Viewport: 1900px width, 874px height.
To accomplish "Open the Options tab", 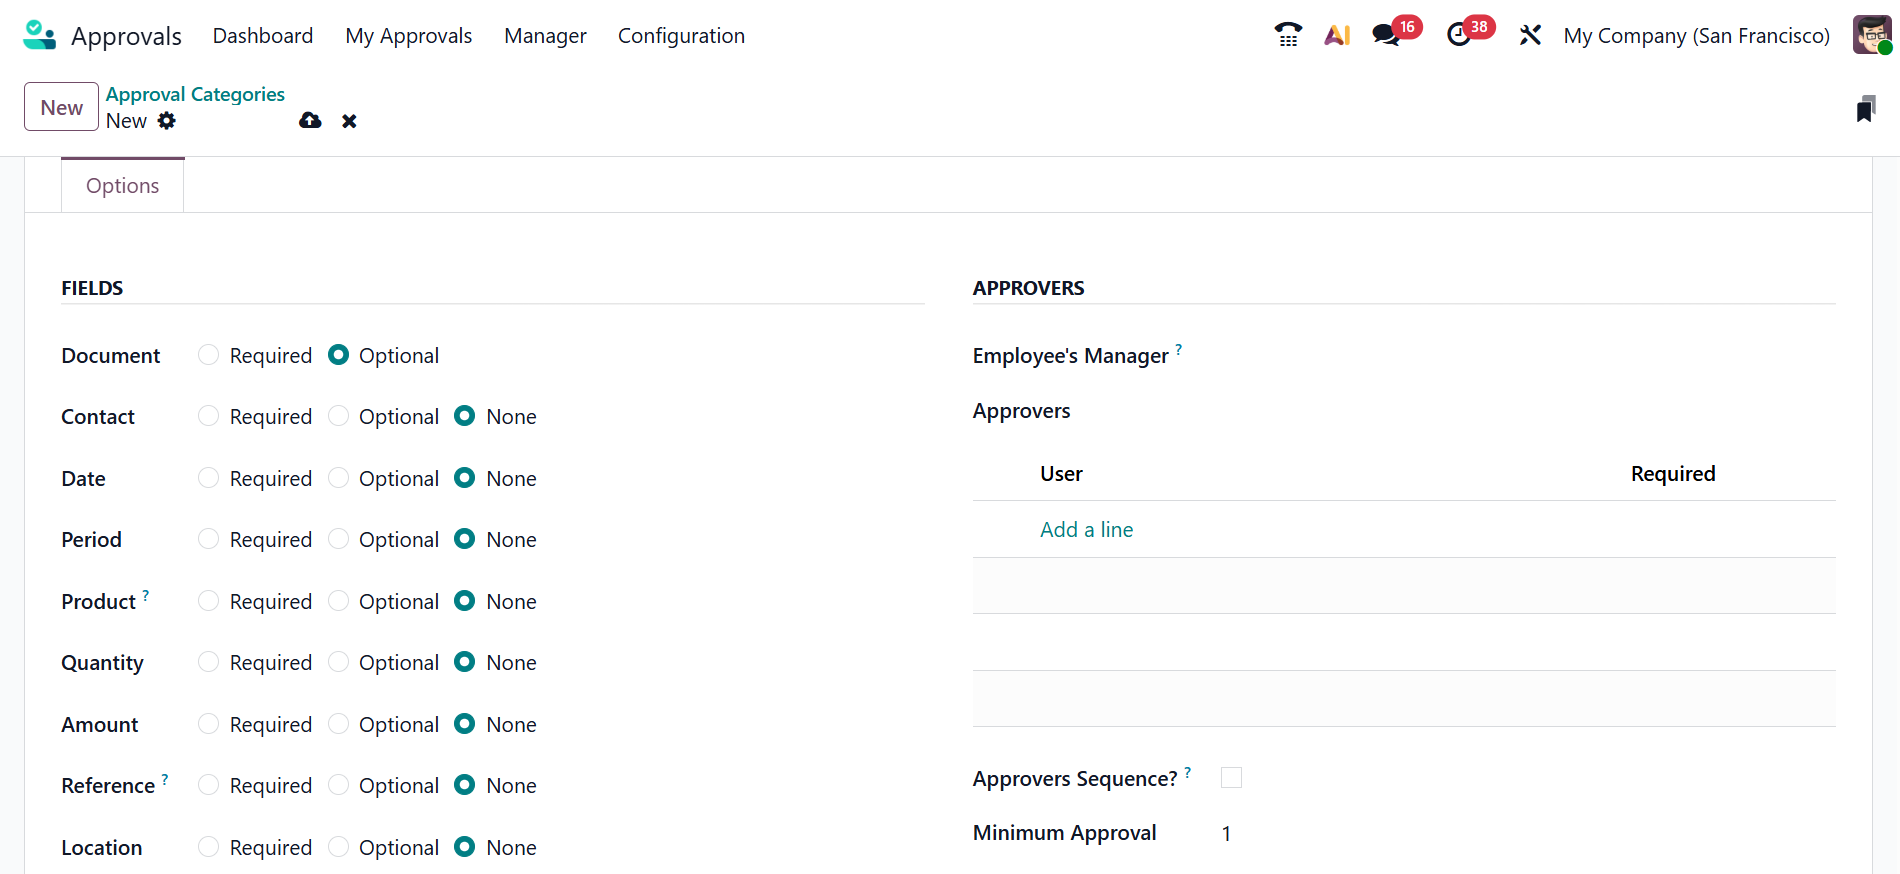I will coord(122,186).
